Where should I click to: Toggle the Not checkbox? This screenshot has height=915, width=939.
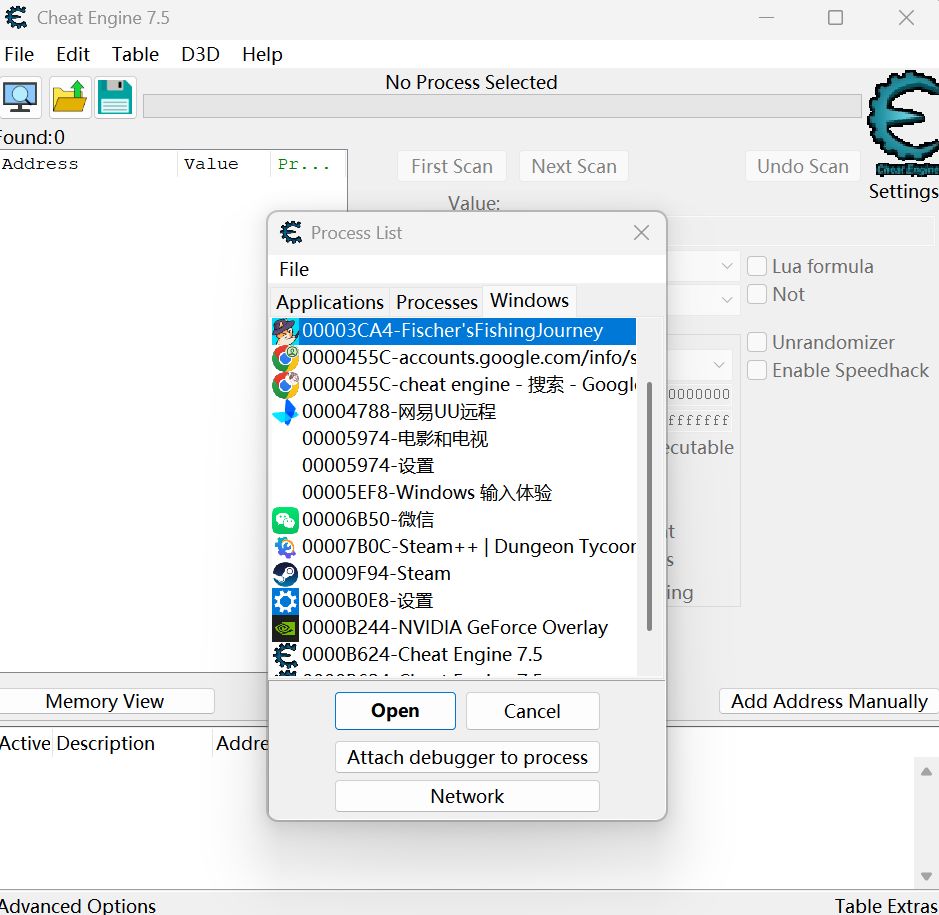click(x=757, y=294)
